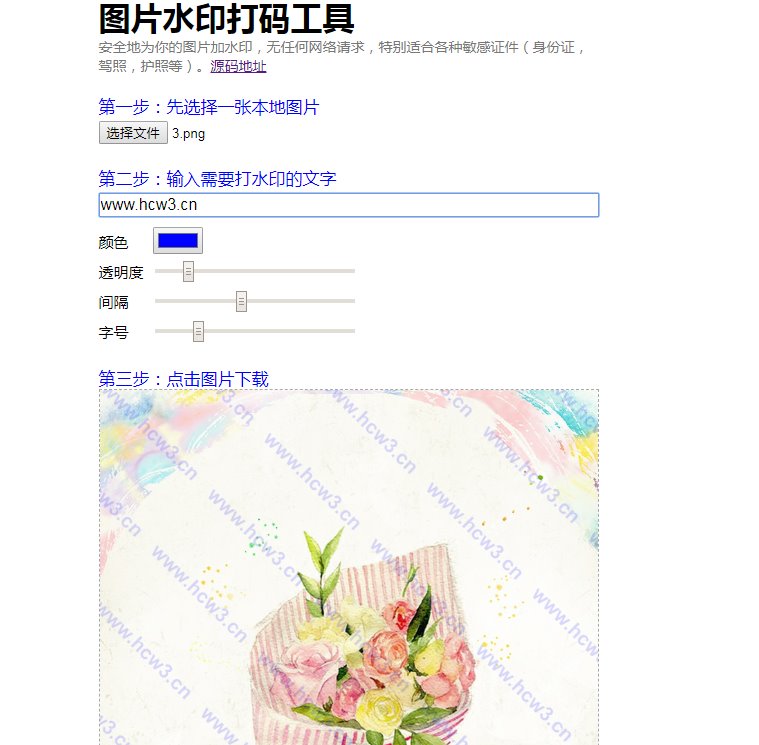The image size is (759, 745).
Task: Open the 源码地址 source code link
Action: point(238,66)
